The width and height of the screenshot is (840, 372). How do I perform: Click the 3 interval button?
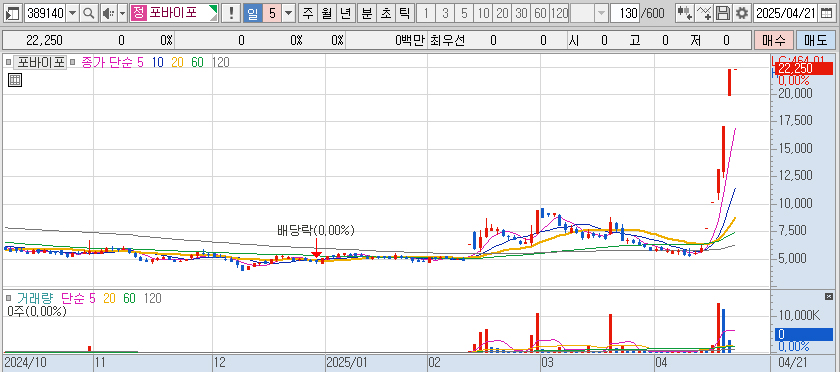pyautogui.click(x=445, y=13)
